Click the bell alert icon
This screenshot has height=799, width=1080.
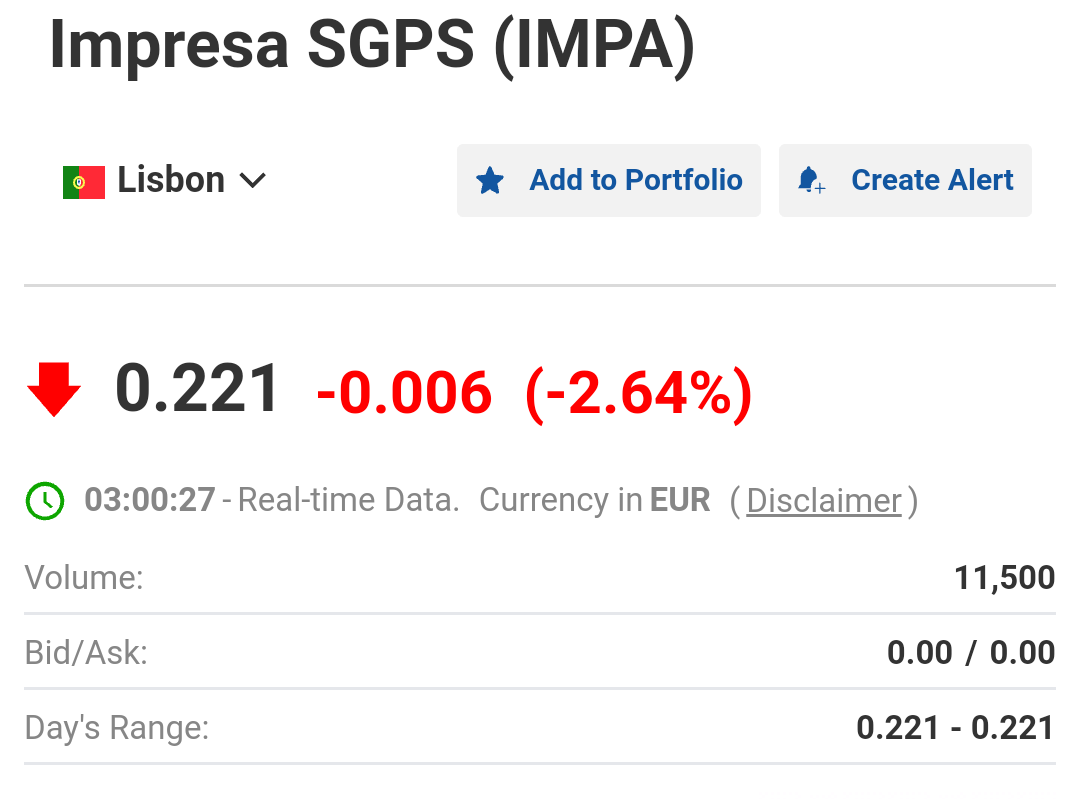coord(810,181)
